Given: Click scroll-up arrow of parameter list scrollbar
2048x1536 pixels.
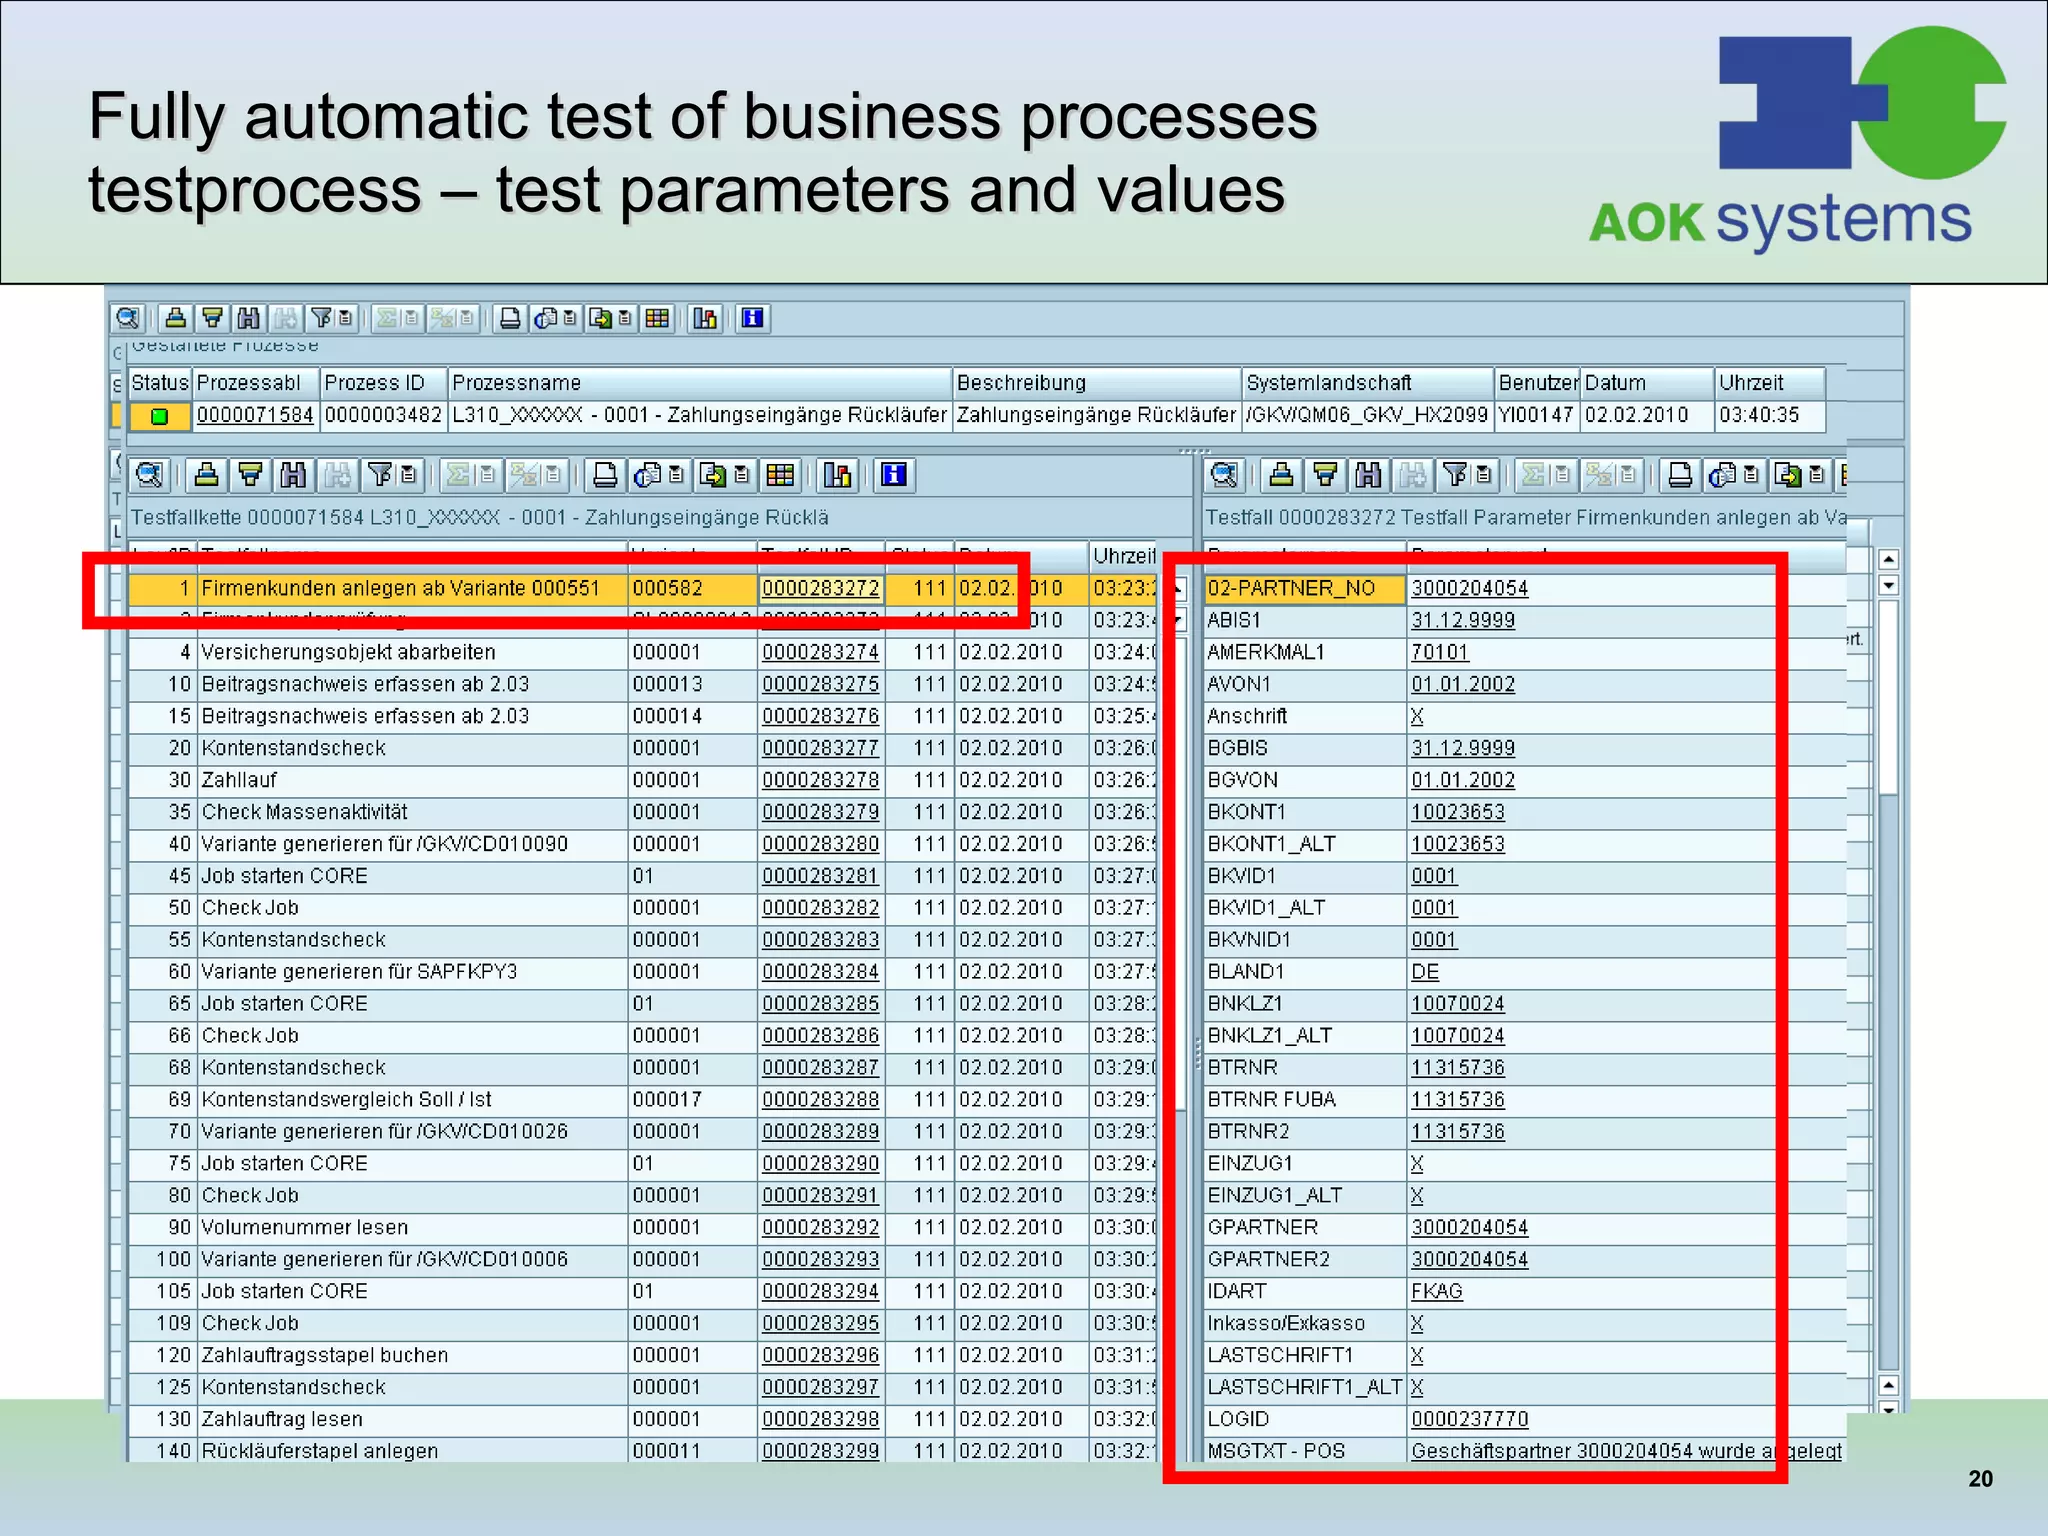Looking at the screenshot, I should 1888,559.
